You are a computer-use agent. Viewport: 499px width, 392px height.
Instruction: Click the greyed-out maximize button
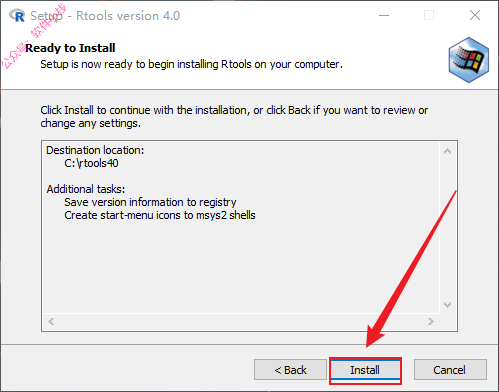[x=429, y=15]
